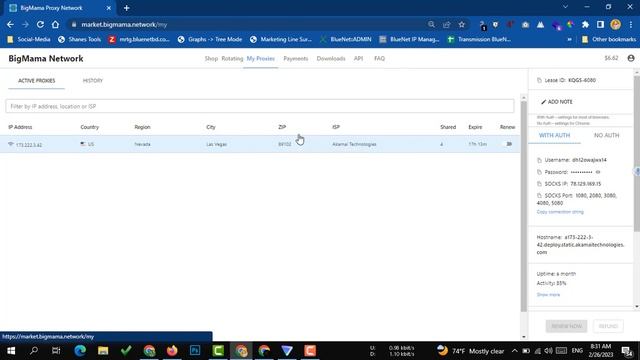Image resolution: width=640 pixels, height=360 pixels.
Task: Open the weather widget in the taskbar
Action: tap(470, 351)
